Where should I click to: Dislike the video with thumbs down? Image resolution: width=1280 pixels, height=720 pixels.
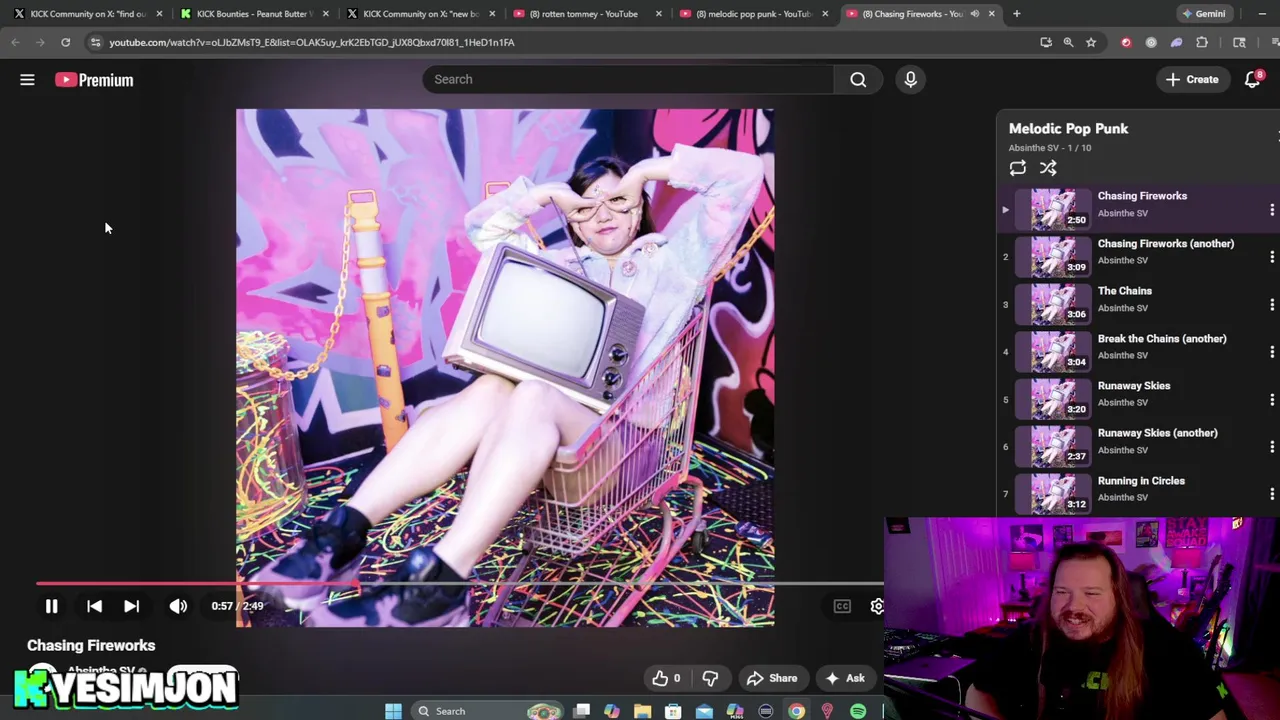(710, 678)
